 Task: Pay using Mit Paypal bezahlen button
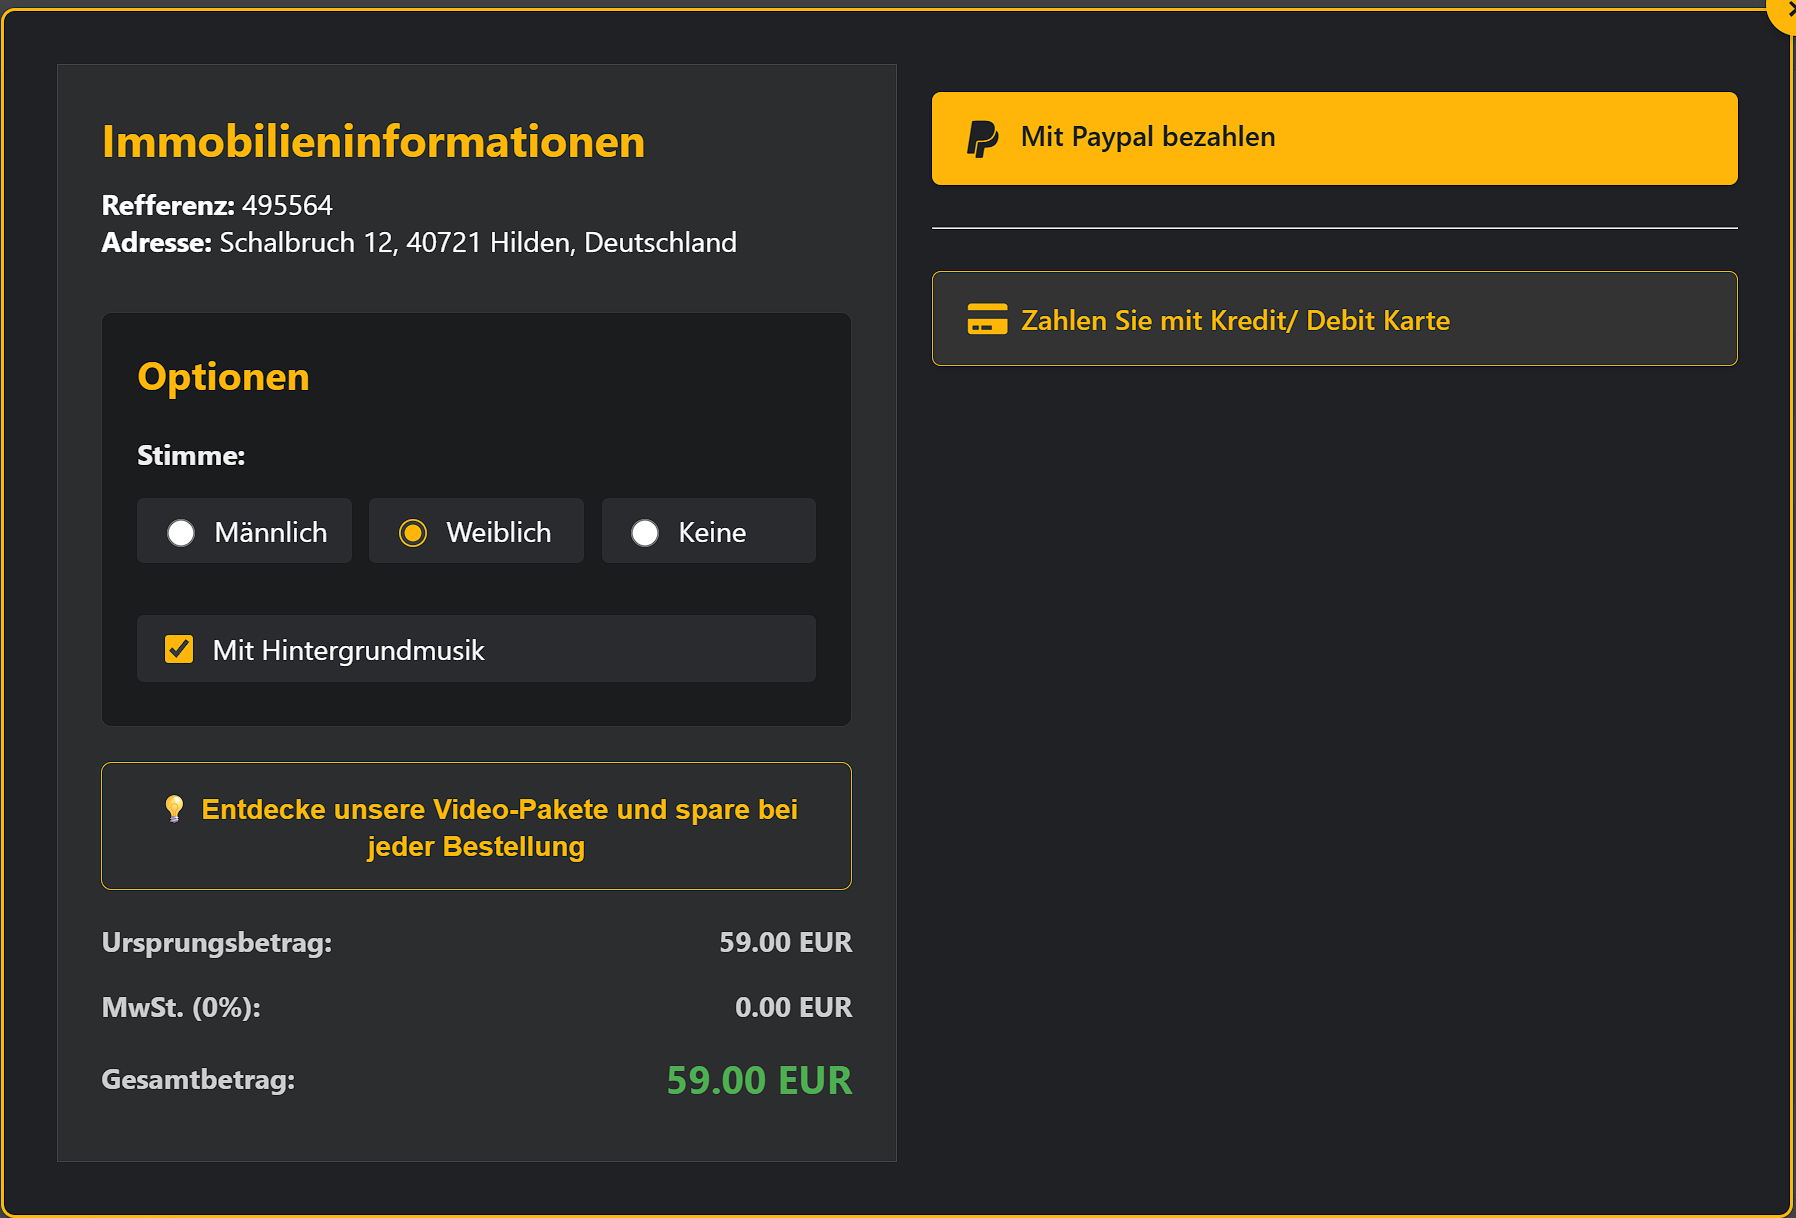point(1334,138)
